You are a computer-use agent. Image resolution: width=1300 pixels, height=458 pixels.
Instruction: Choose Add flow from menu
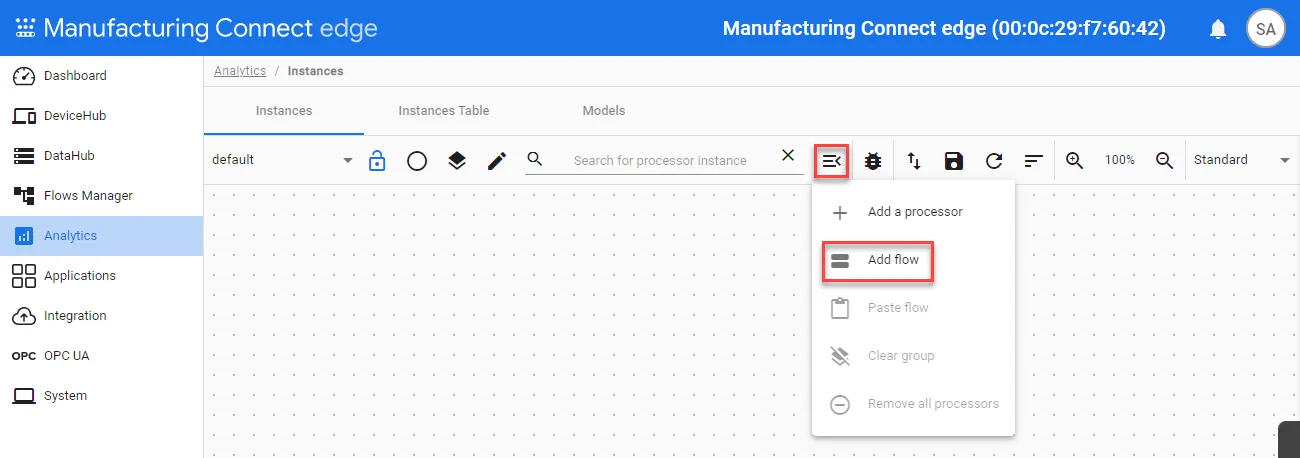(x=913, y=260)
